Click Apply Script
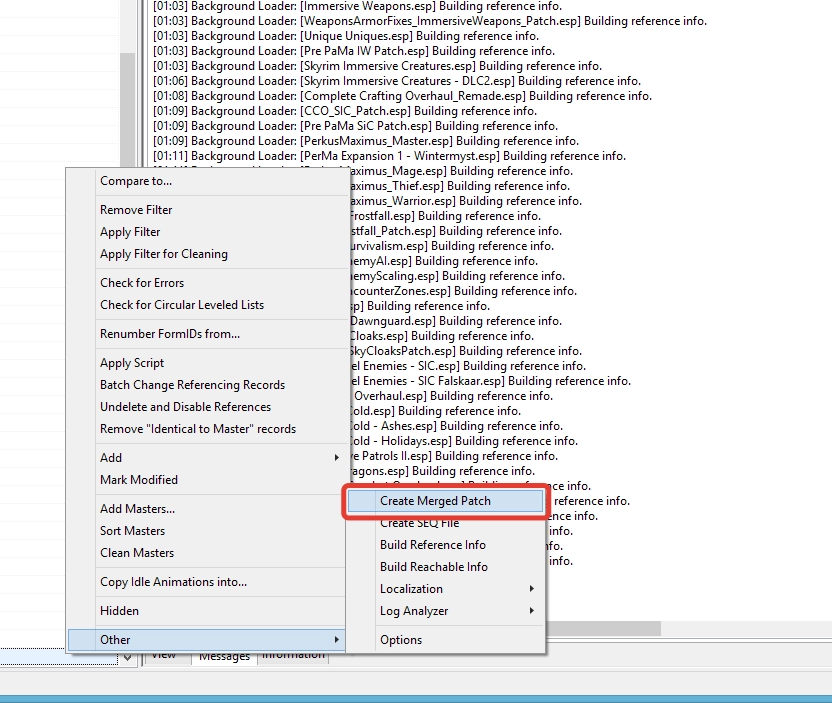Viewport: 832px width, 703px height. coord(132,363)
